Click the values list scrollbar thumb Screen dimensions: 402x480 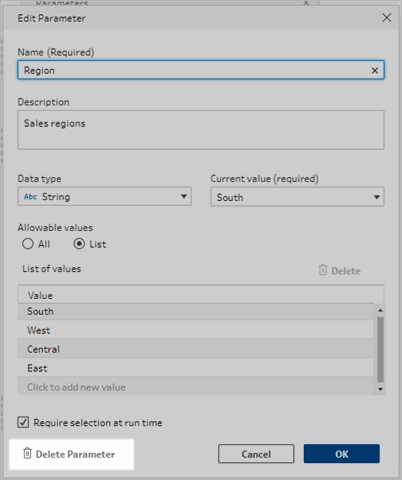click(x=380, y=349)
